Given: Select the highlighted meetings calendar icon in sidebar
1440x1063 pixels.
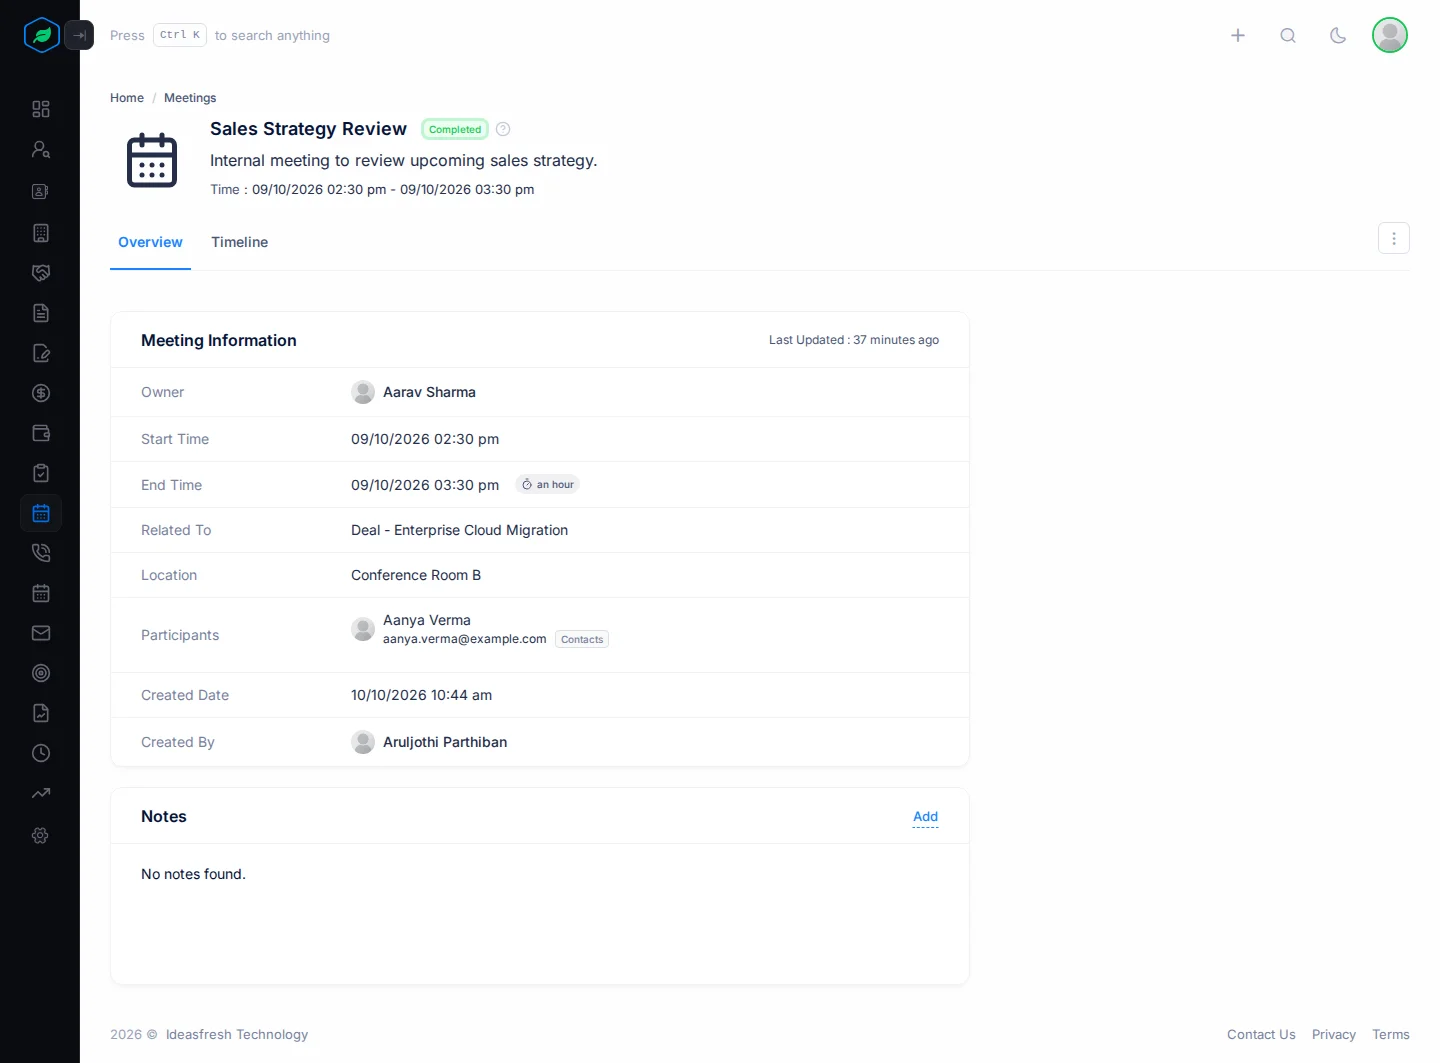Looking at the screenshot, I should [41, 513].
